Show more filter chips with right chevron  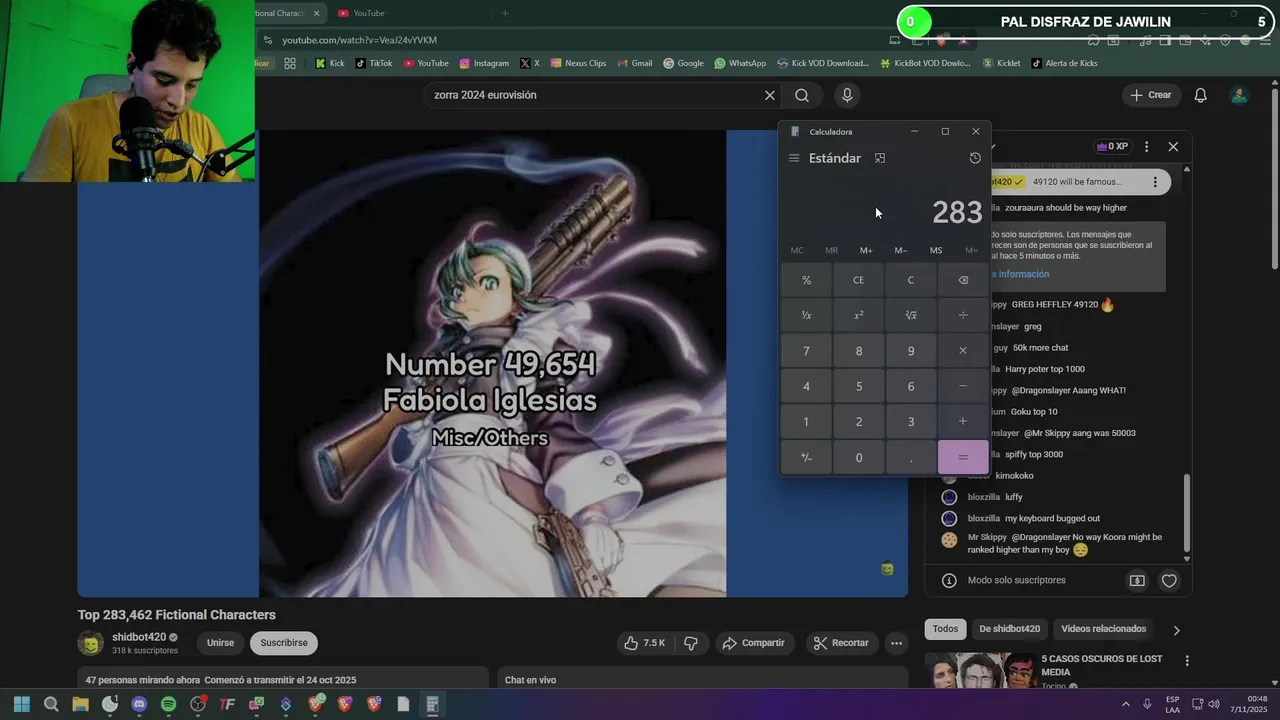[1176, 630]
